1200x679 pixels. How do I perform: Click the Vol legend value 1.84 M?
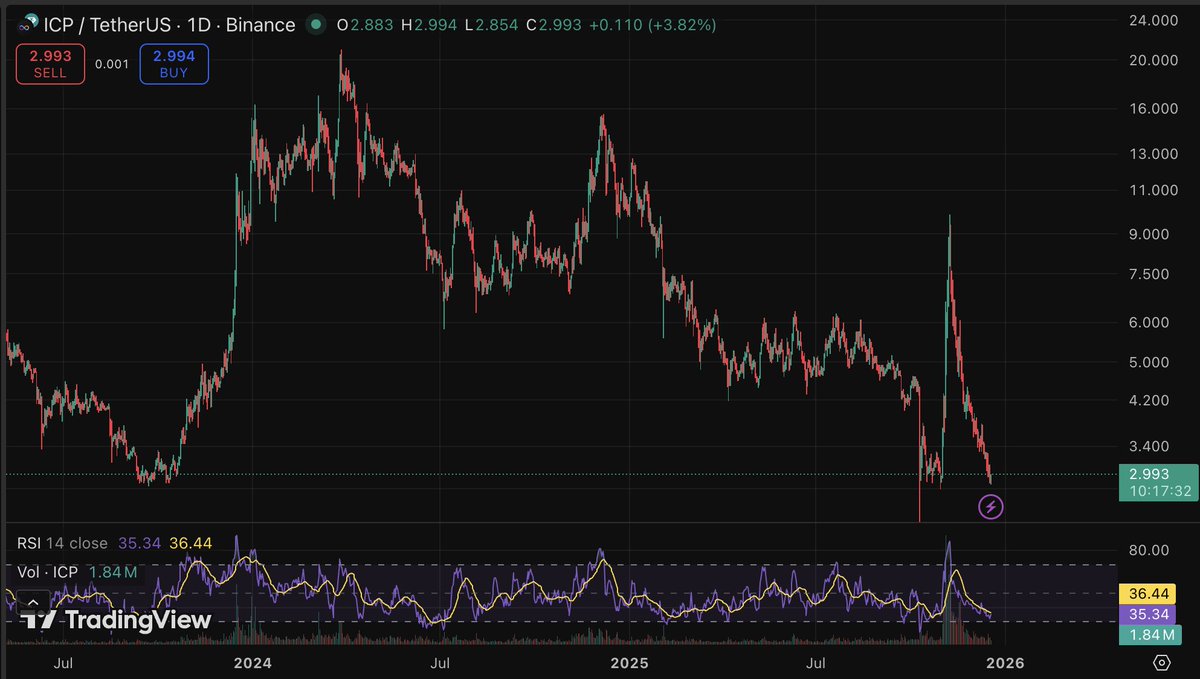coord(113,573)
